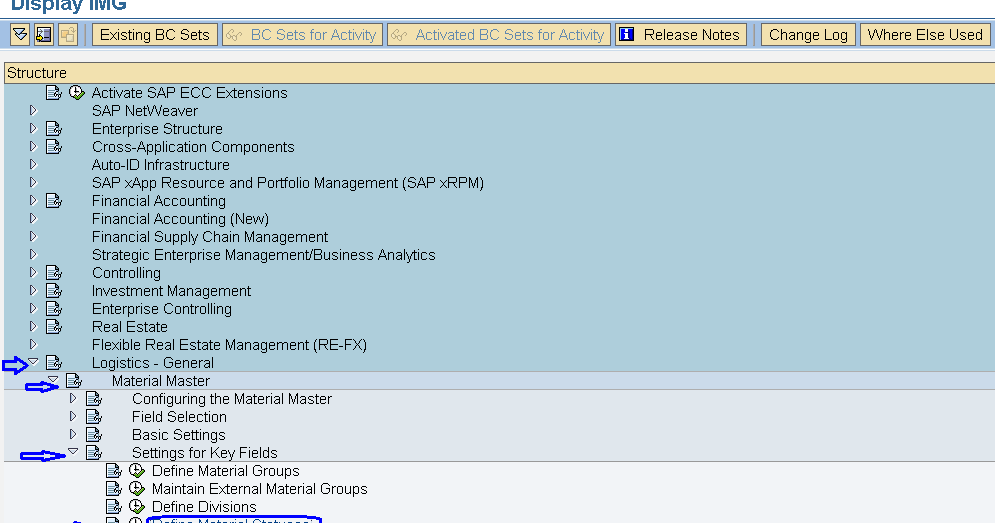Select the 'Material Master' row text
The height and width of the screenshot is (523, 995).
coord(161,381)
